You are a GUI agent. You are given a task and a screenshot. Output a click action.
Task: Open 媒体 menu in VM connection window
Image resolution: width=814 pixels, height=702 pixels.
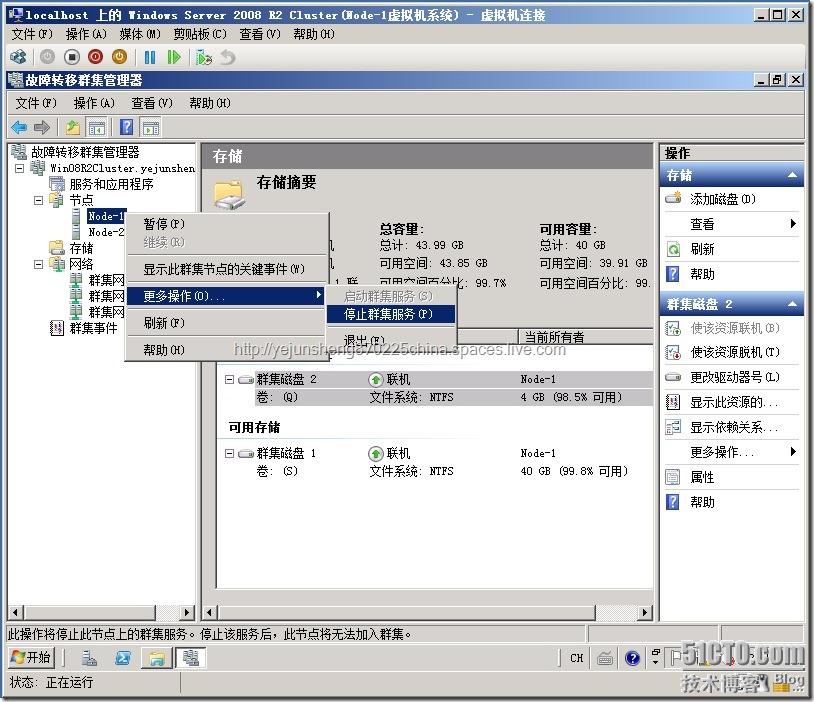tap(140, 34)
